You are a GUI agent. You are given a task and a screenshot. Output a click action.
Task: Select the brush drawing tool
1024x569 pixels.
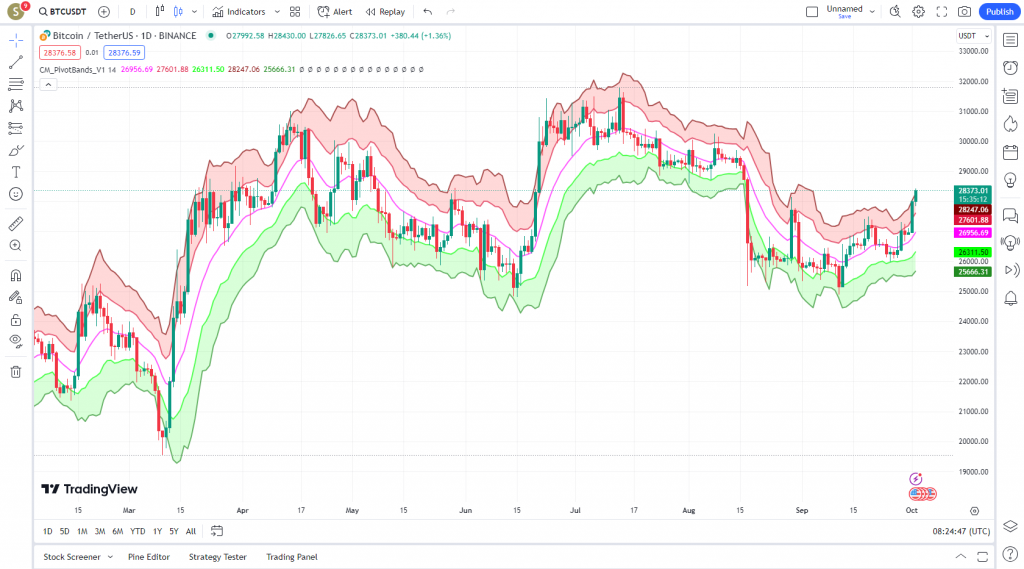(x=16, y=150)
